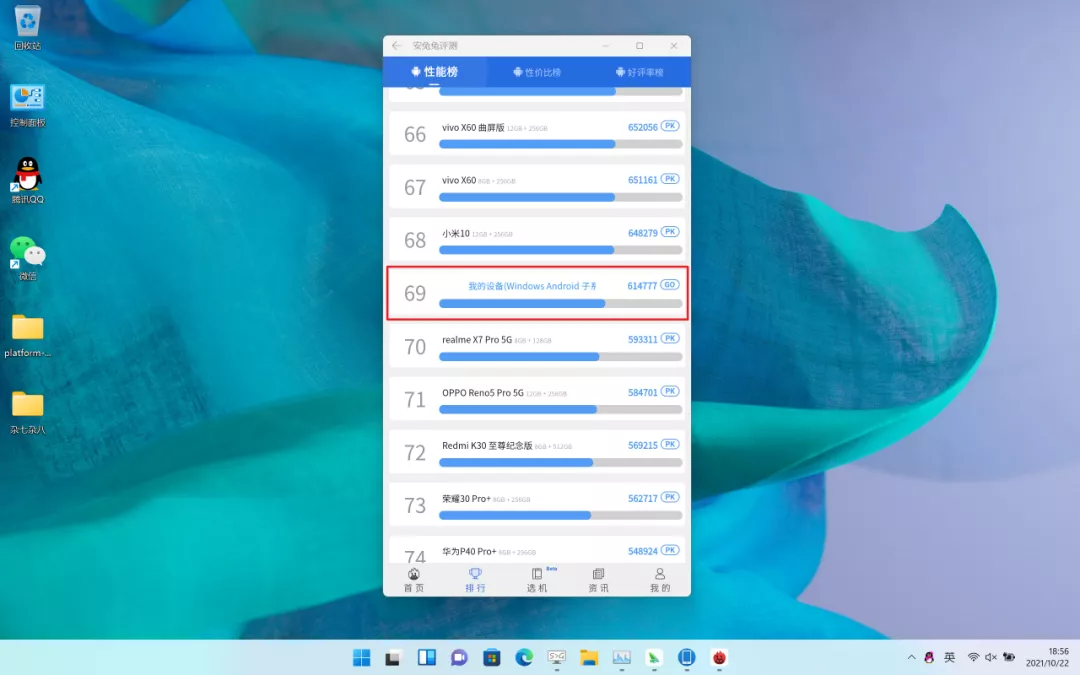The image size is (1080, 675).
Task: Select the Redmi K30 至尊纪念版 name
Action: point(487,446)
